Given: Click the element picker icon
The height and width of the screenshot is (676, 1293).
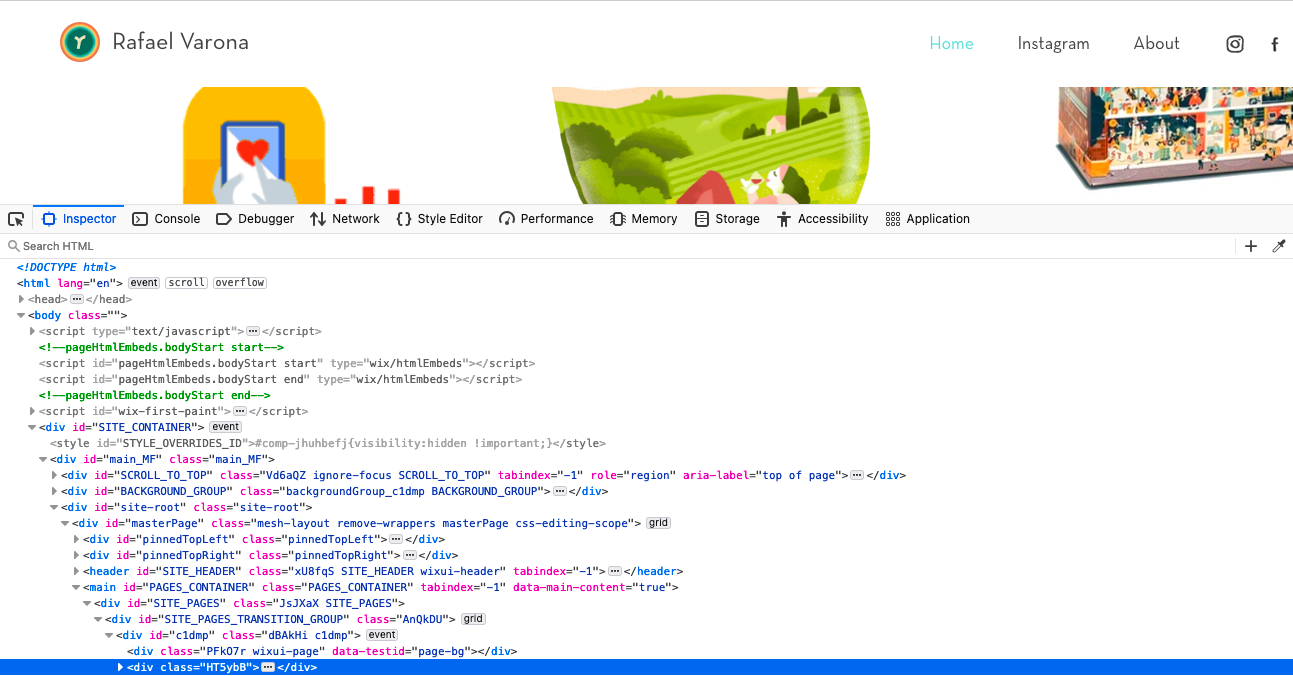Looking at the screenshot, I should click(16, 219).
